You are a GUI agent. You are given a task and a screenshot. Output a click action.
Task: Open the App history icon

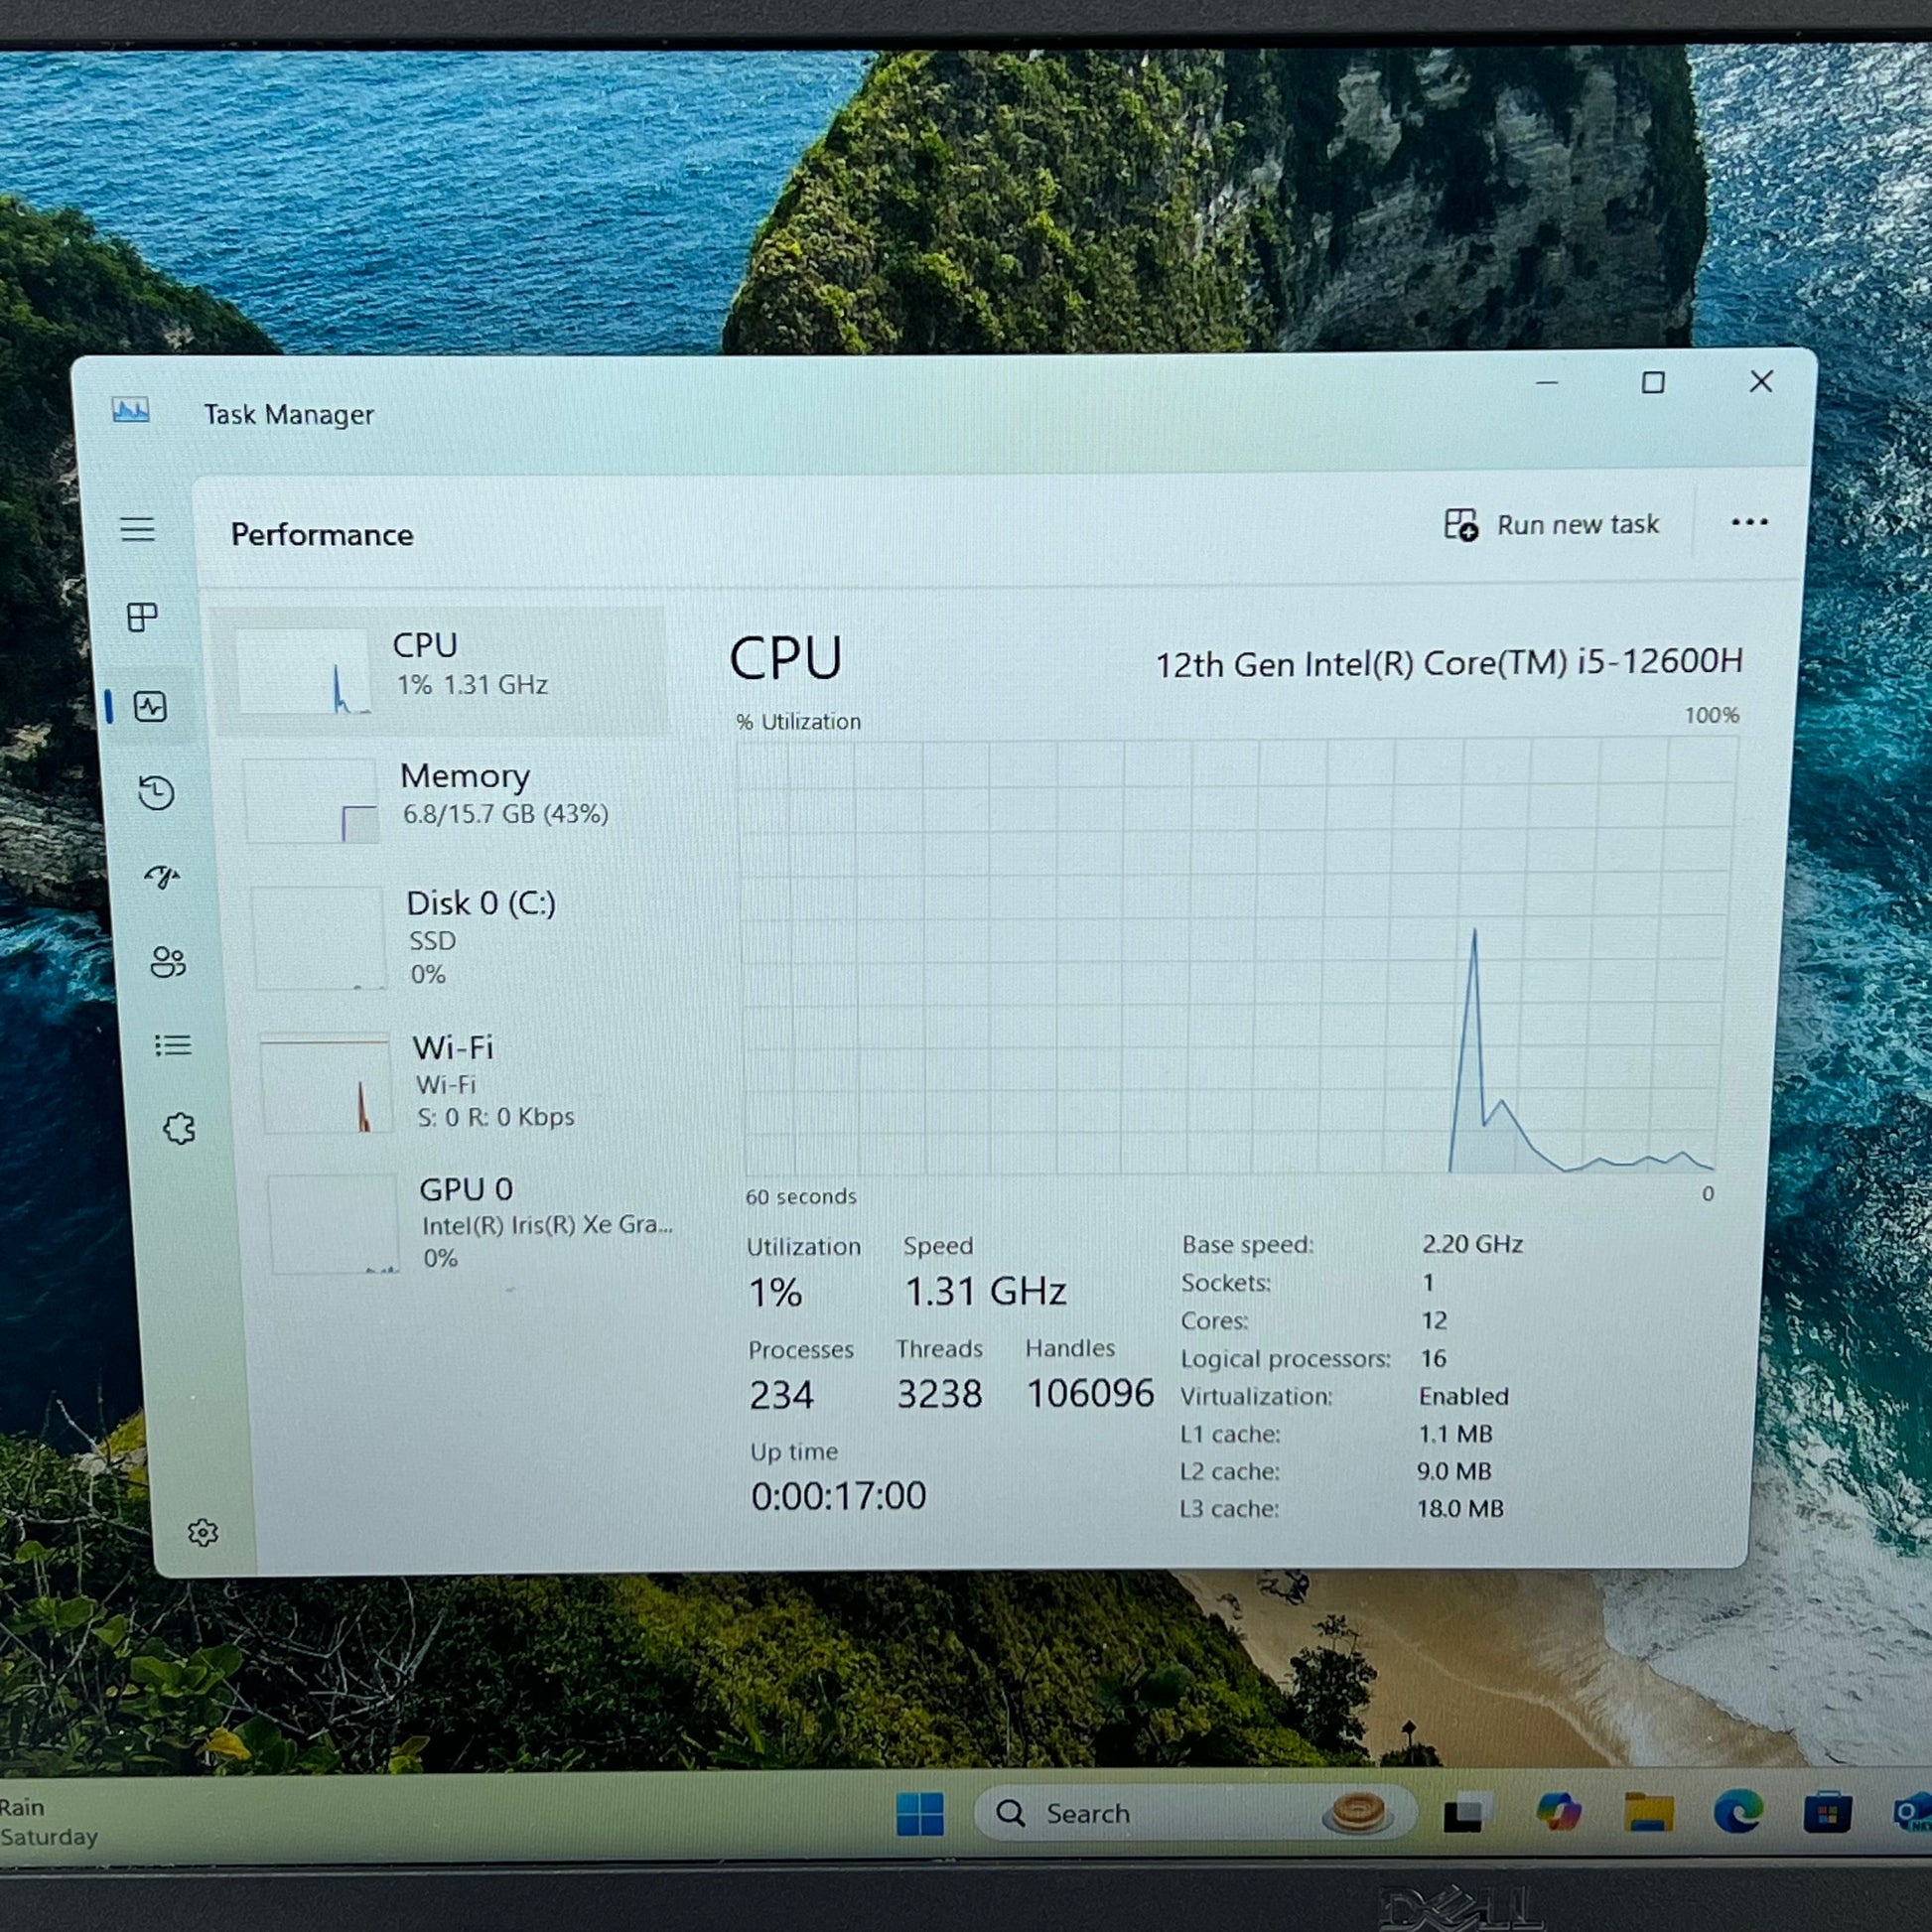156,793
